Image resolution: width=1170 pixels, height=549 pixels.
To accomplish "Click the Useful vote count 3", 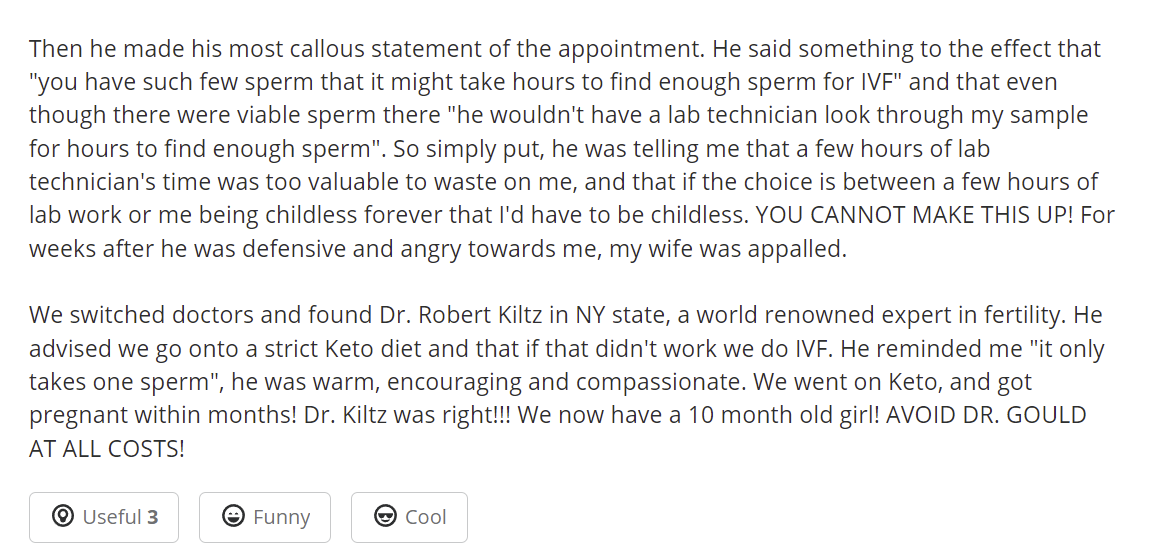I will coord(153,517).
